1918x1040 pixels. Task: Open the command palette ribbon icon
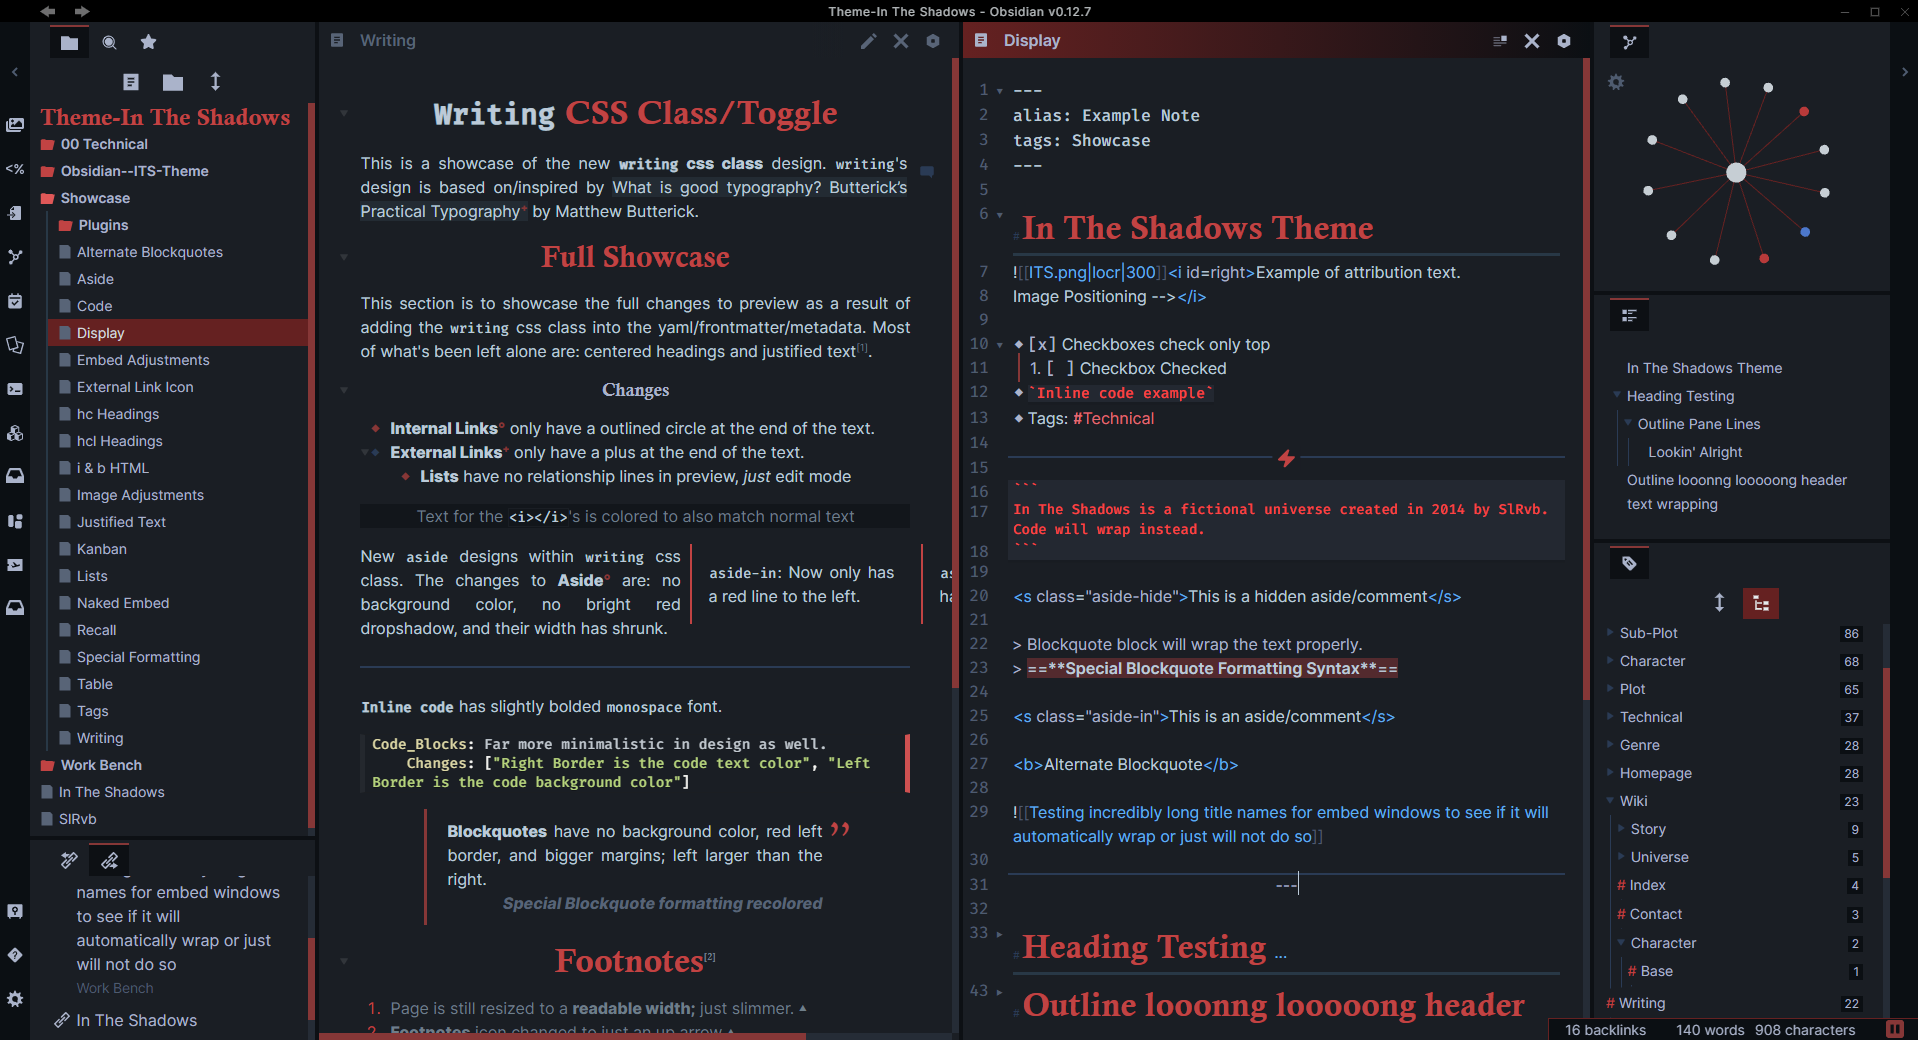pos(15,389)
